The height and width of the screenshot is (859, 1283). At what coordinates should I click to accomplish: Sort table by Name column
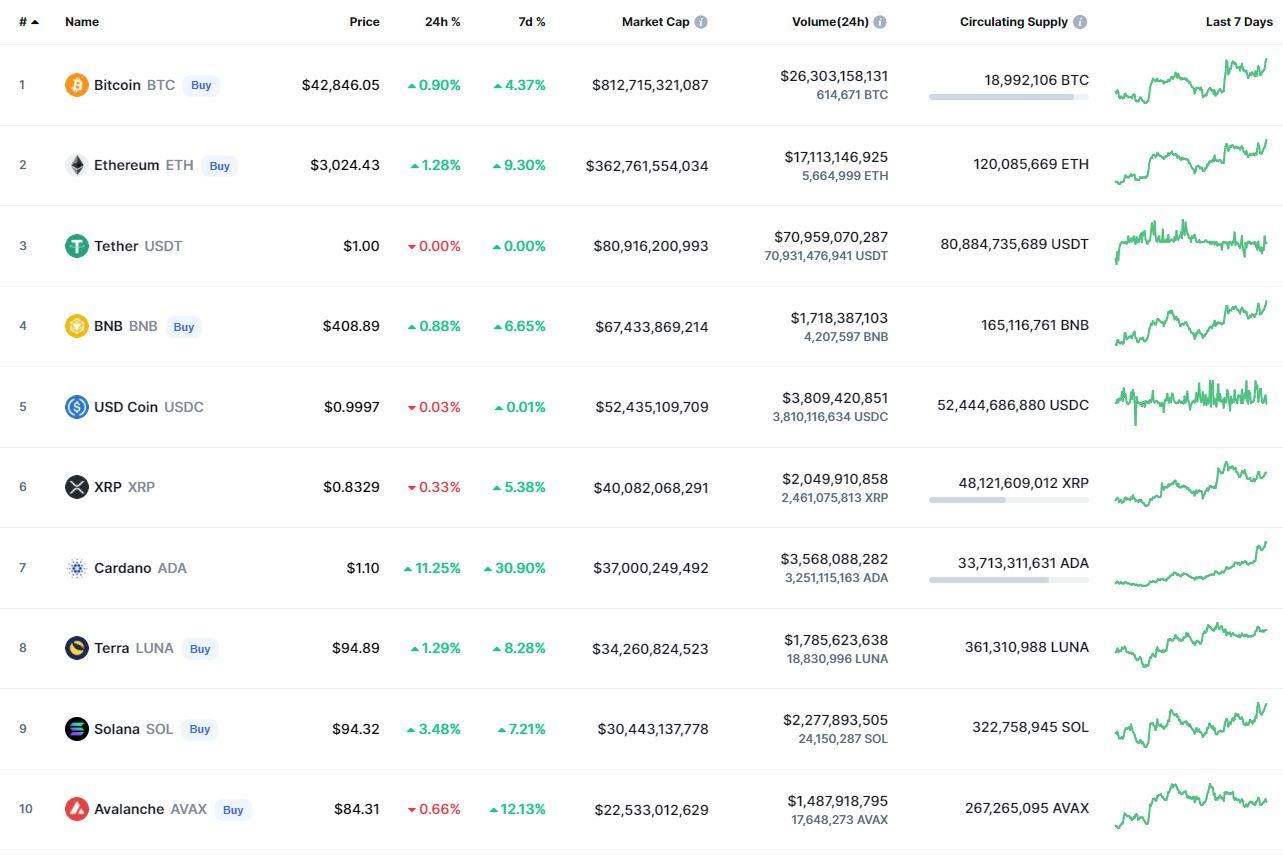(82, 22)
